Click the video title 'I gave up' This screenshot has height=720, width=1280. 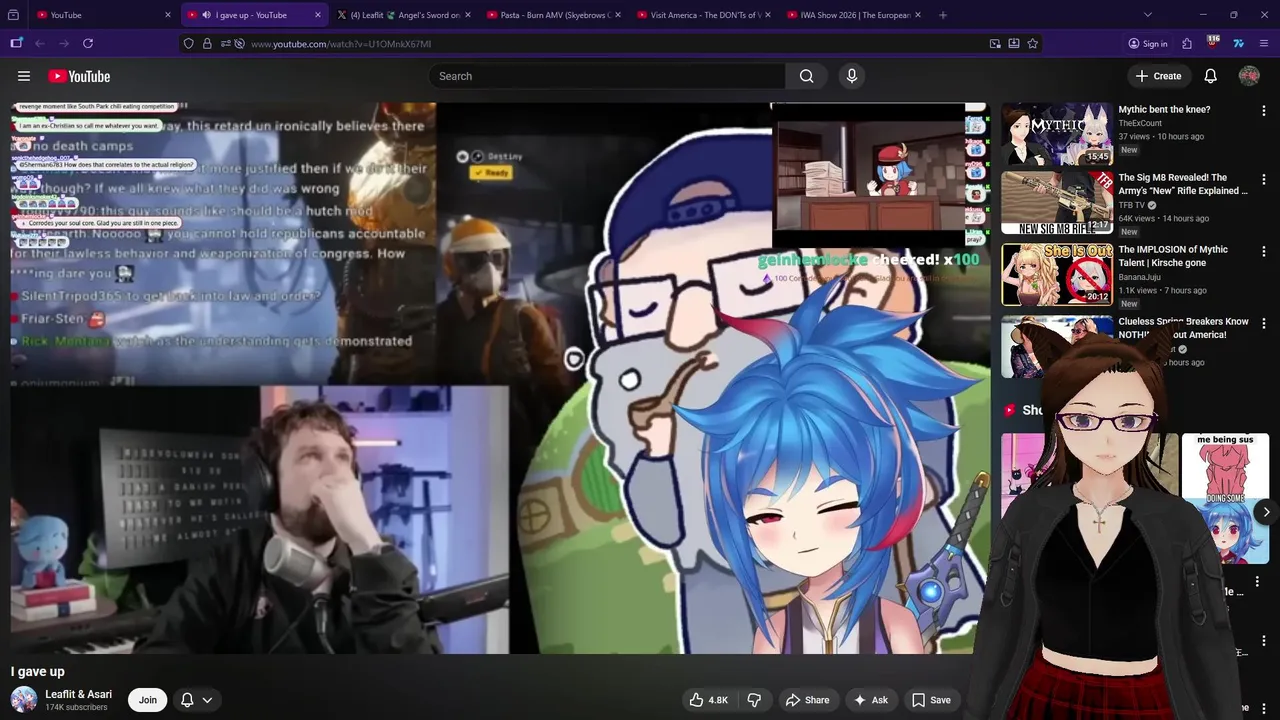[x=38, y=671]
